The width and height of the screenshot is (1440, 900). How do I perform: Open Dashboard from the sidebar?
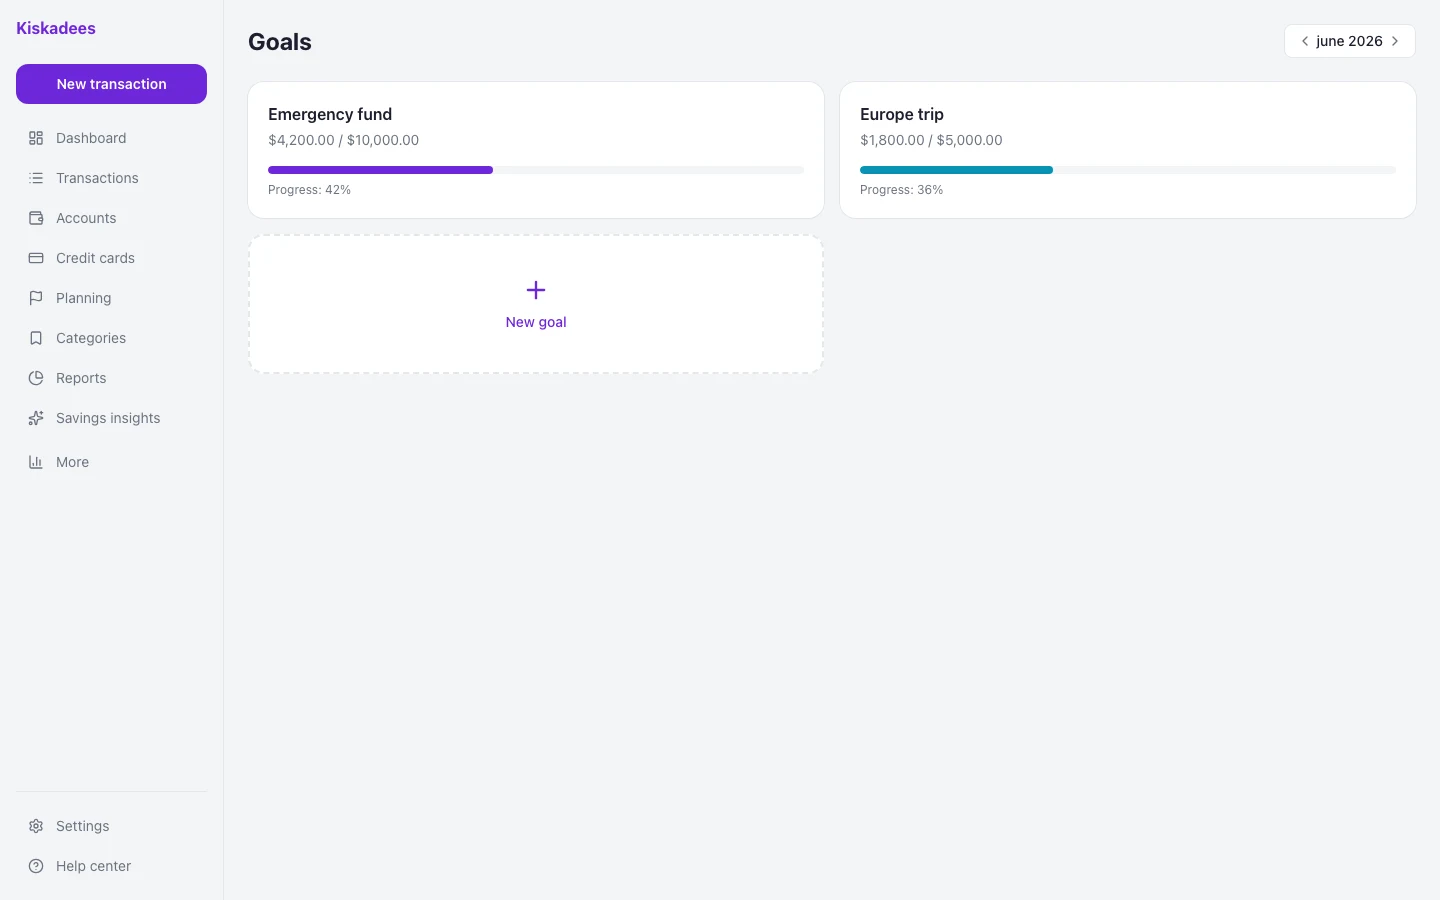[x=111, y=138]
